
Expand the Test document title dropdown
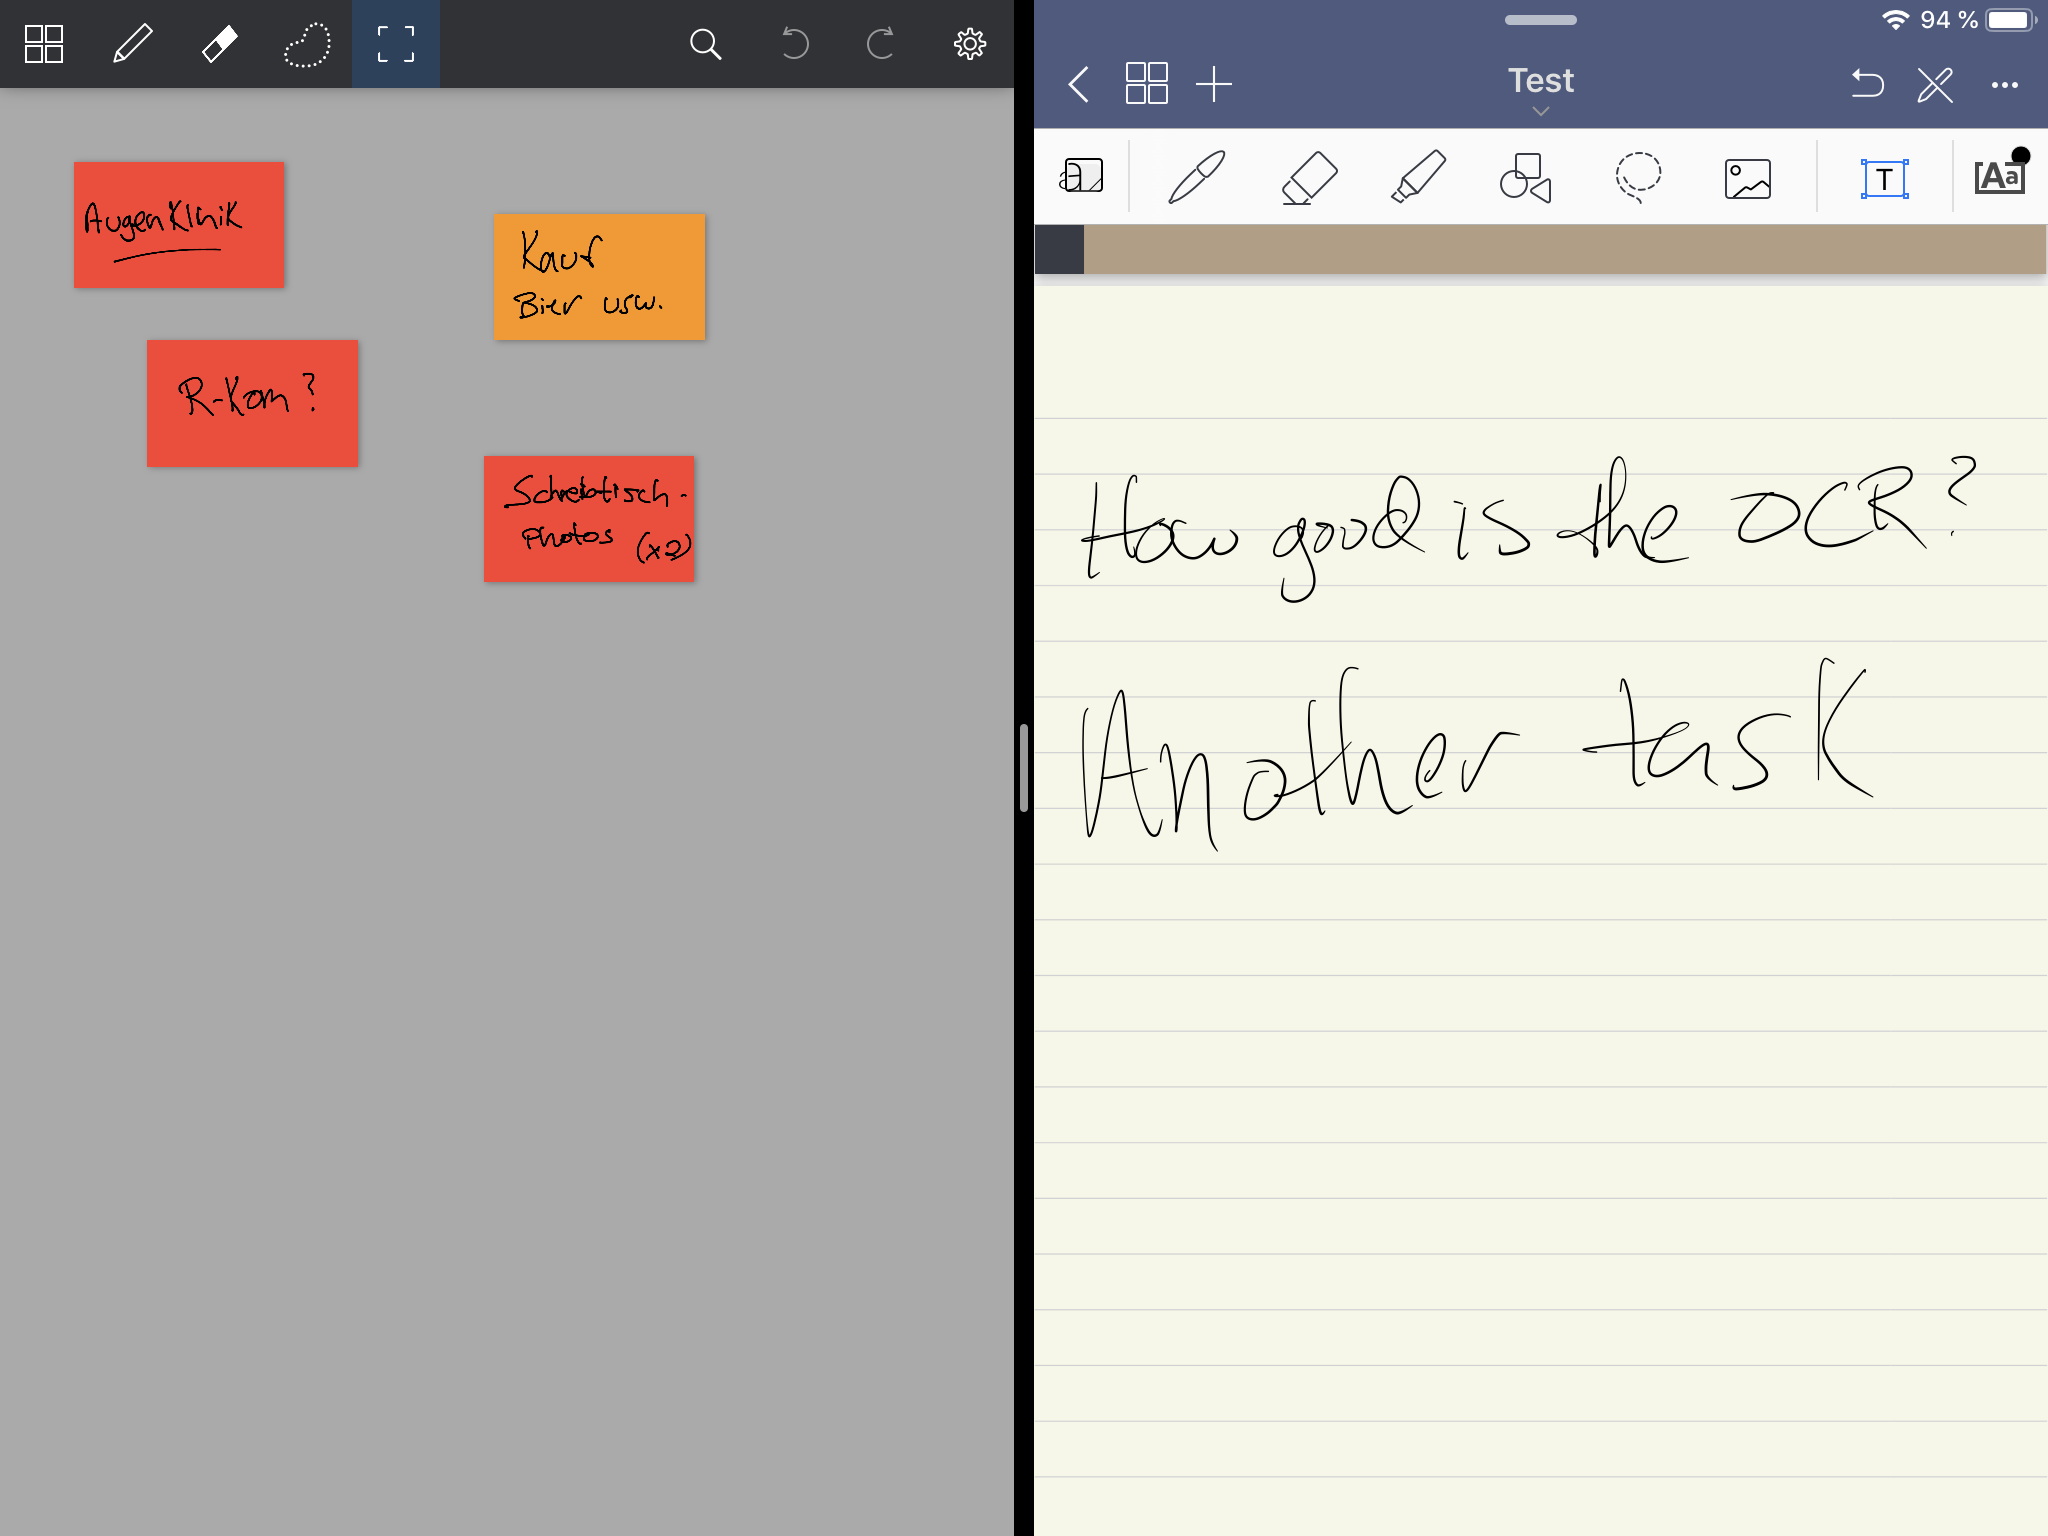click(1541, 90)
